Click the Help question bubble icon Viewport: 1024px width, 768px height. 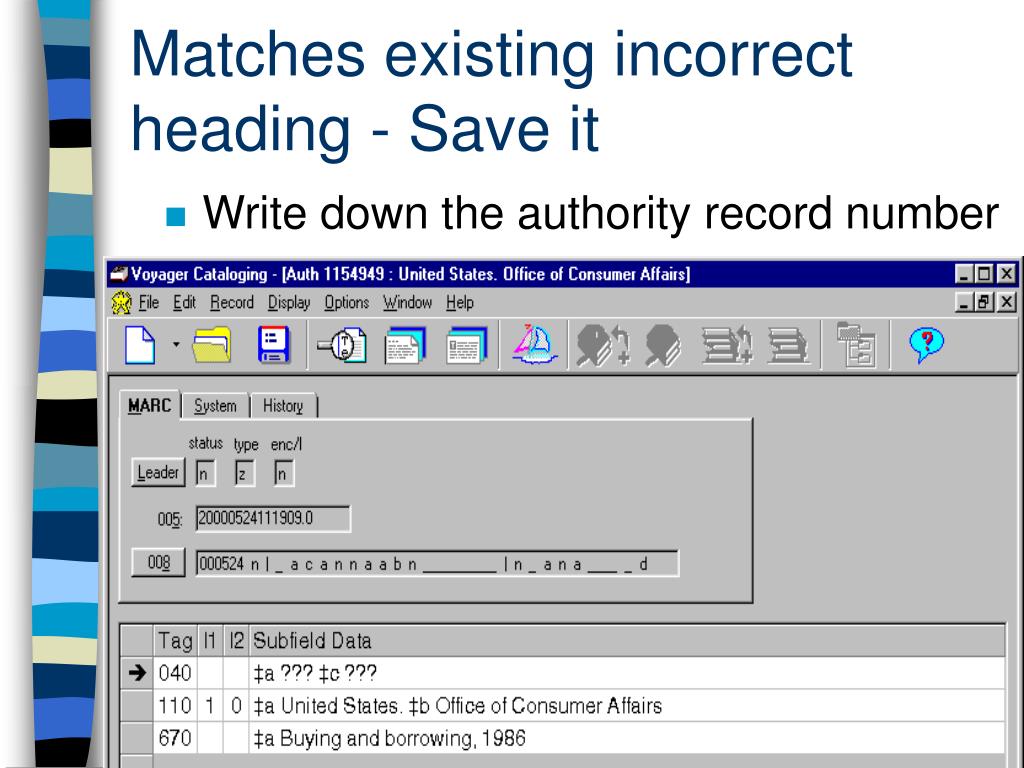pos(926,345)
